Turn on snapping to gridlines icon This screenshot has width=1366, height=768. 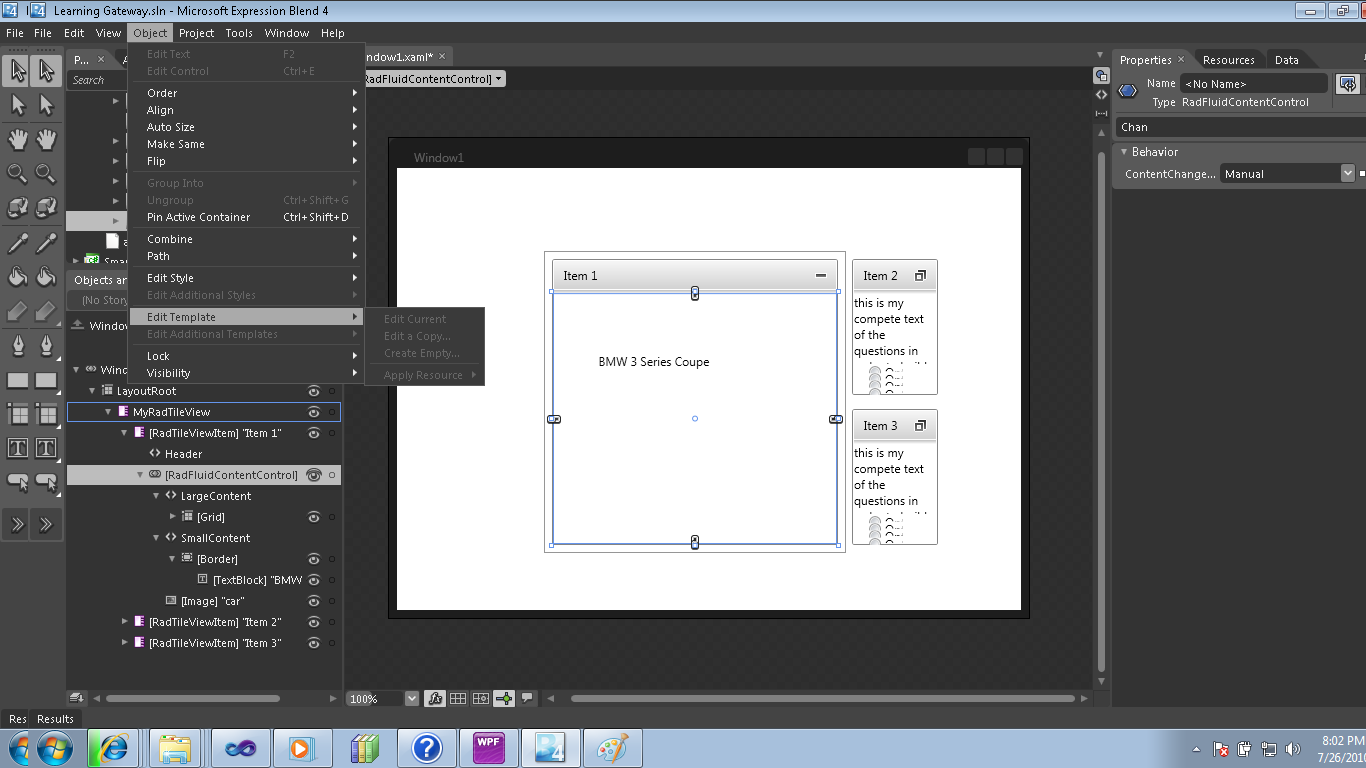(x=481, y=699)
